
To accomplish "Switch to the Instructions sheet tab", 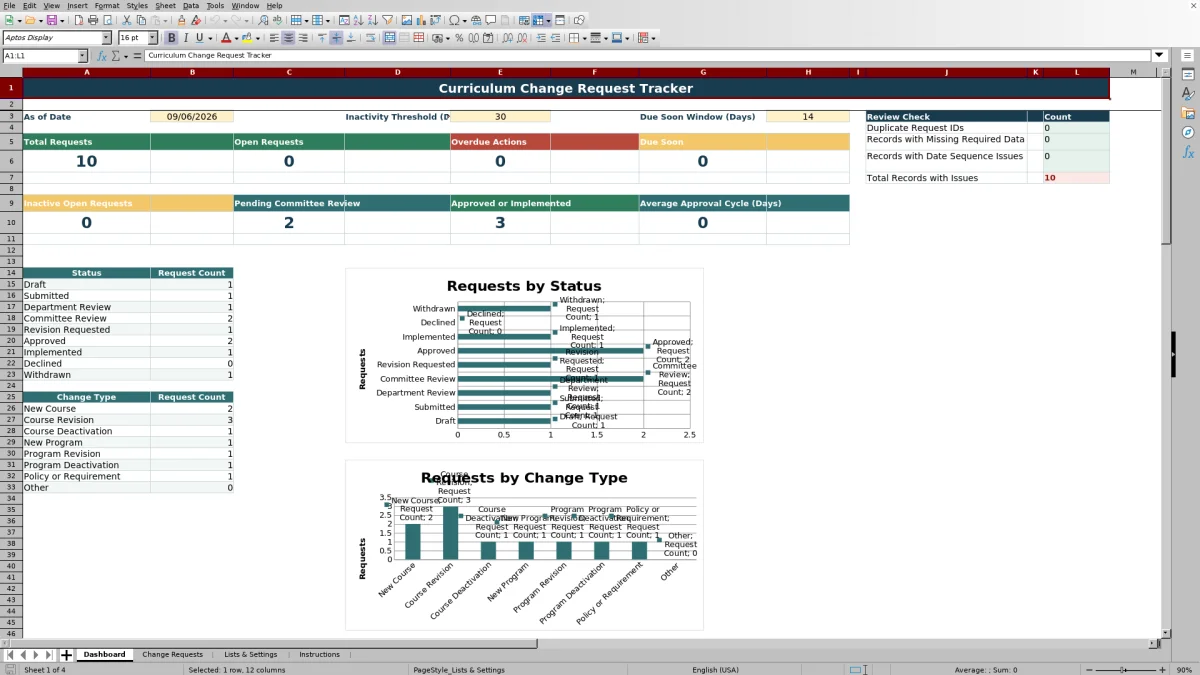I will [319, 655].
